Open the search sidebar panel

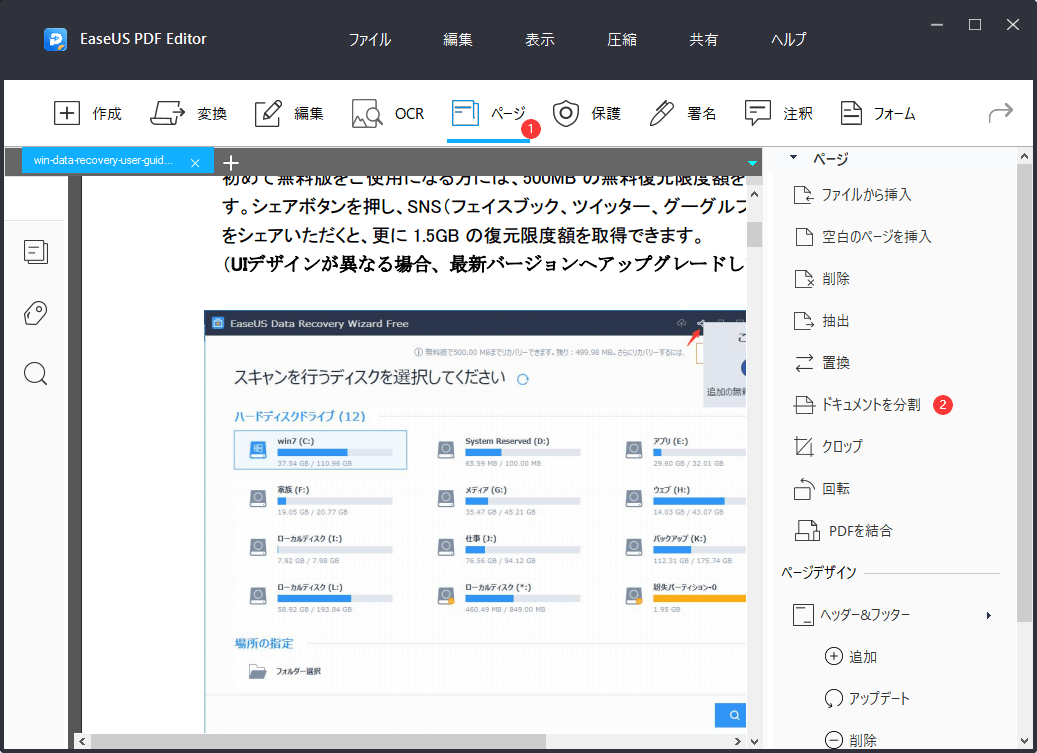35,373
